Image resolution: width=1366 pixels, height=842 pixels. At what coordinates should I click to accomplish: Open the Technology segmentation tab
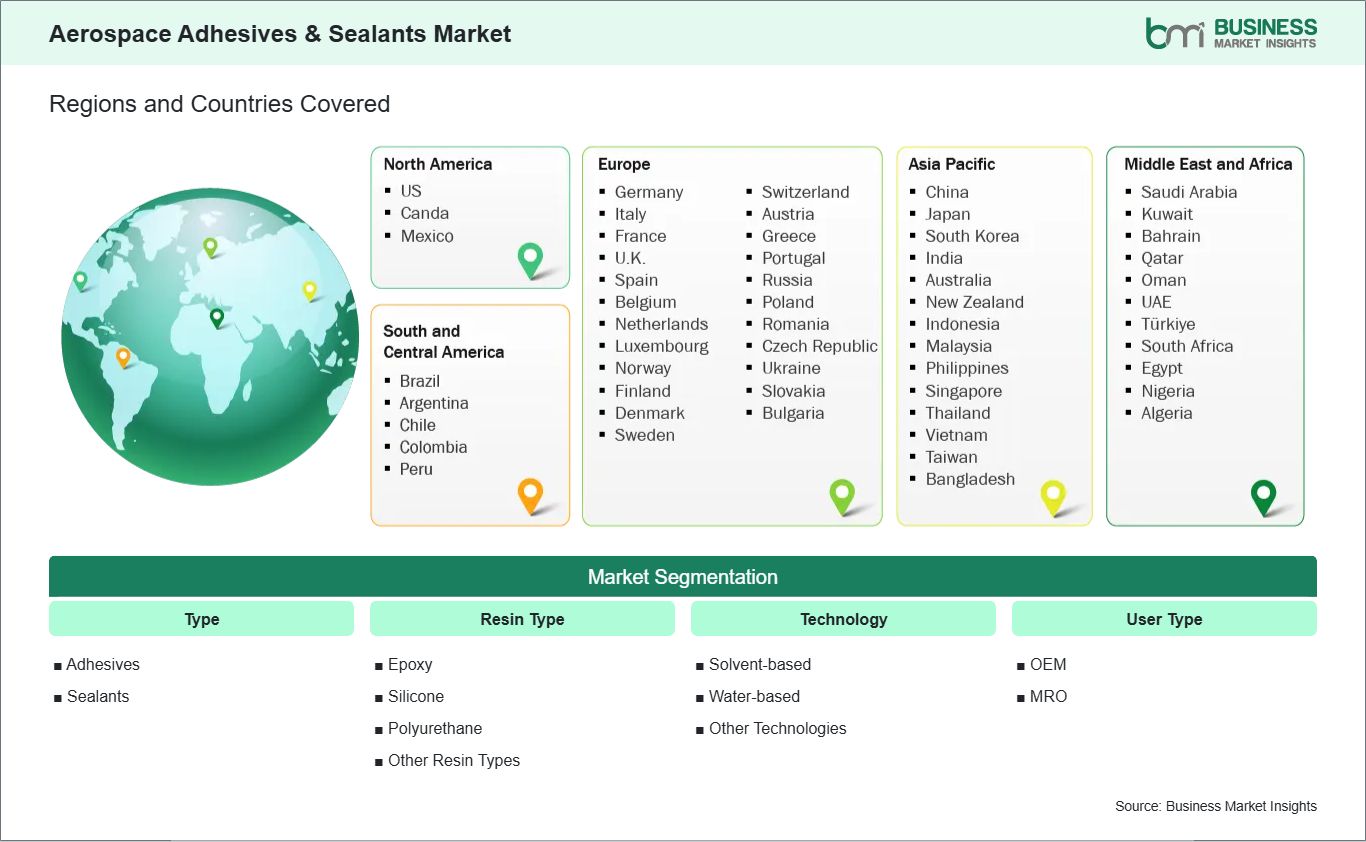tap(843, 618)
